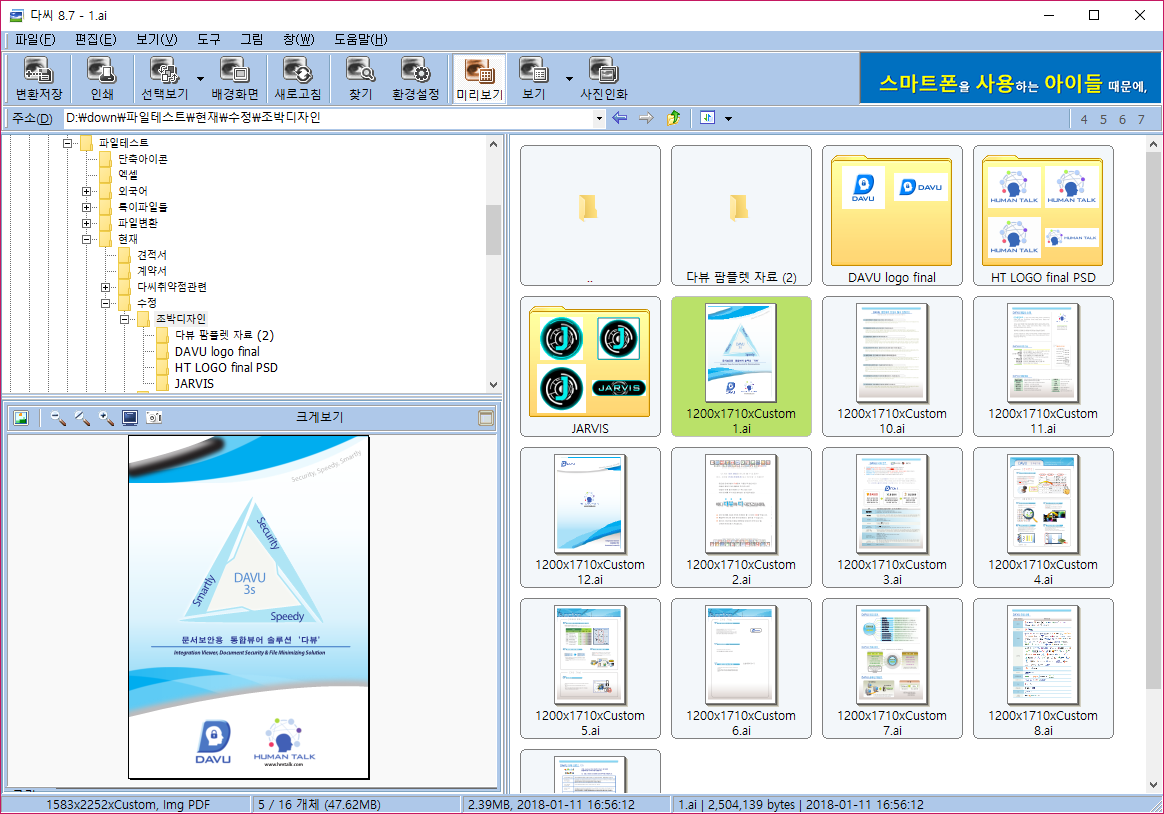This screenshot has width=1164, height=814.
Task: Click the sort order icon in address bar
Action: (707, 118)
